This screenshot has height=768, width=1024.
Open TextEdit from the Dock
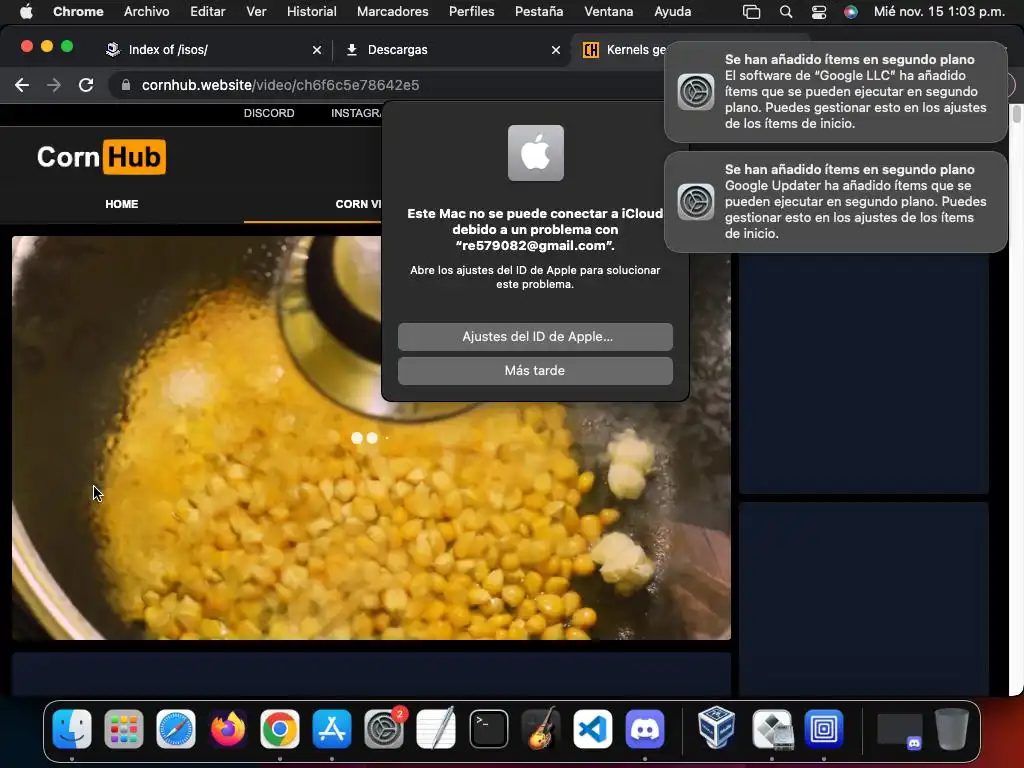[x=436, y=729]
